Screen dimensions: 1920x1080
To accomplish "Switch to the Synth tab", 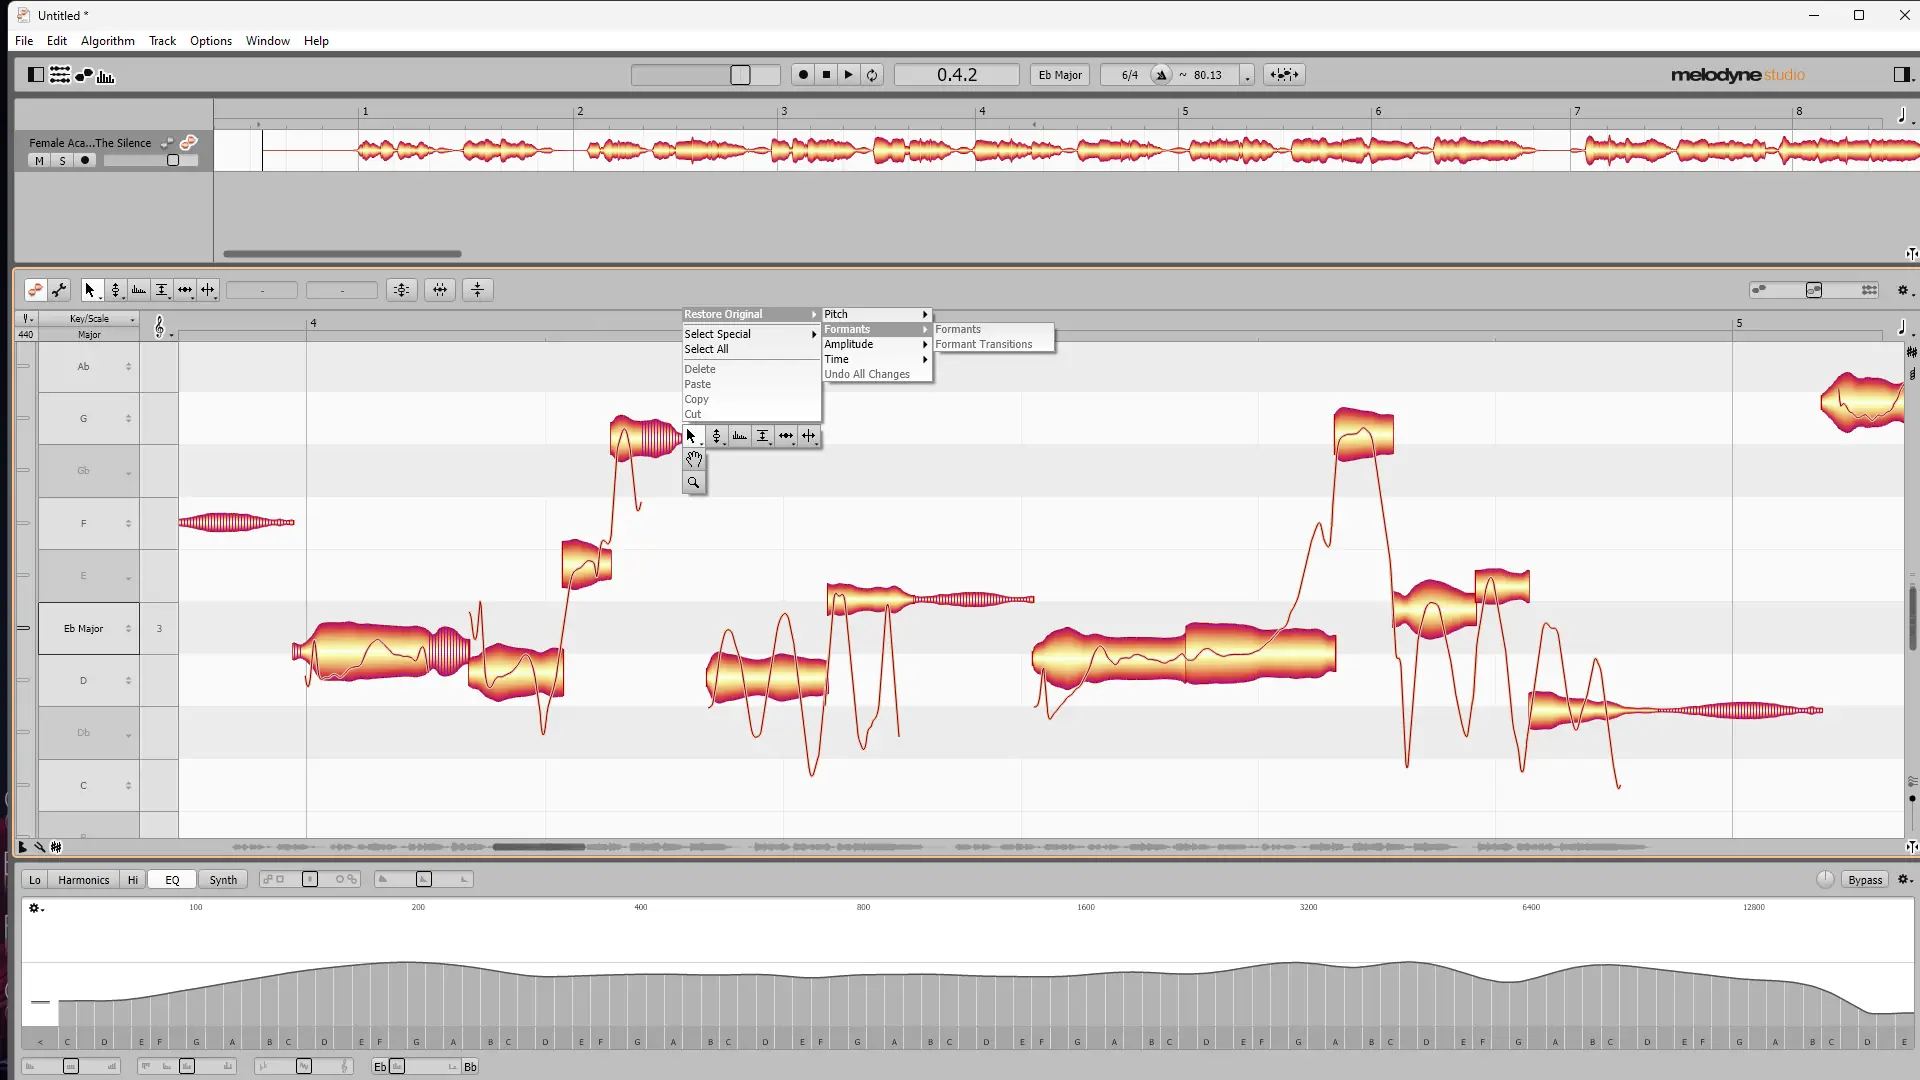I will click(223, 880).
